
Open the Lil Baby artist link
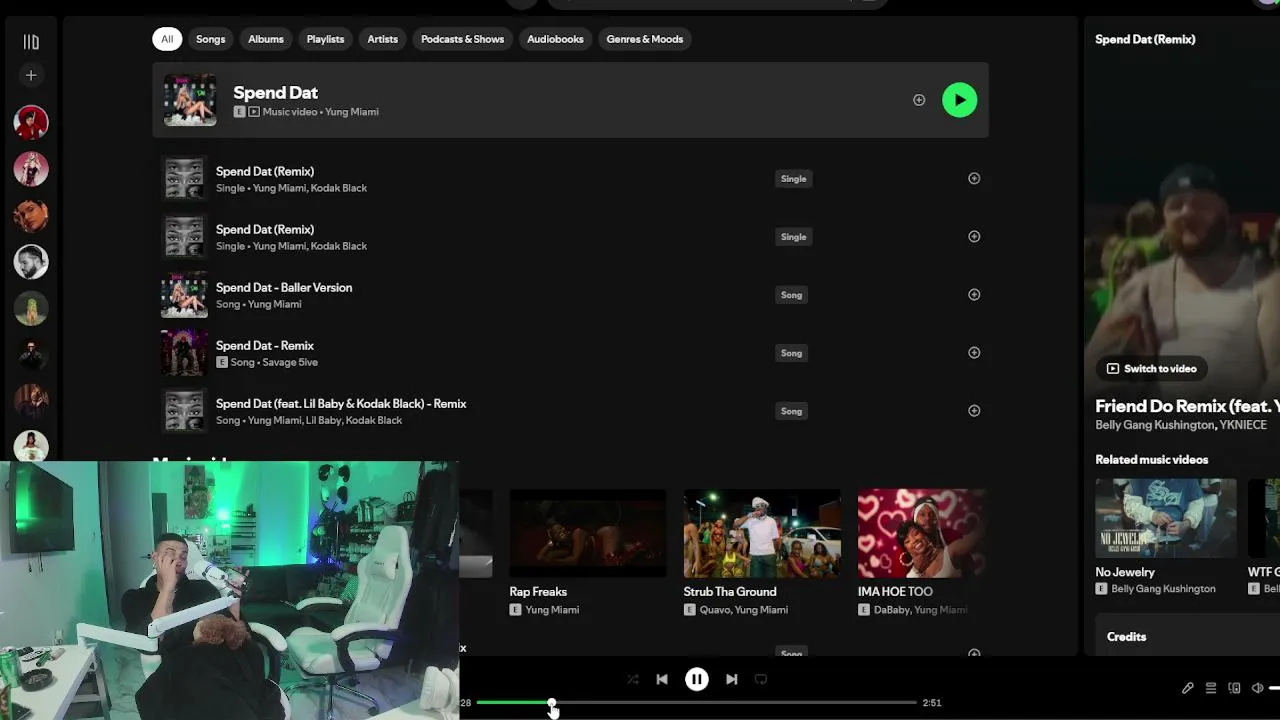[325, 420]
